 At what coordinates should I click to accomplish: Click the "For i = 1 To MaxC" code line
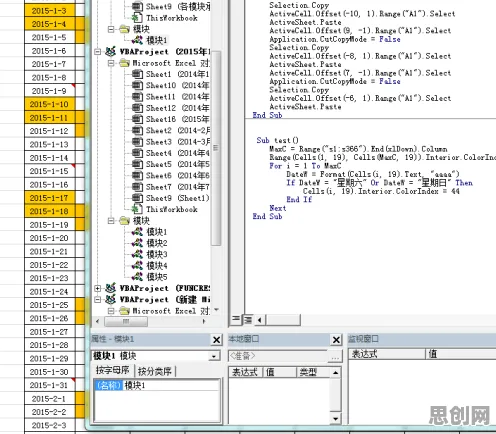click(x=305, y=166)
